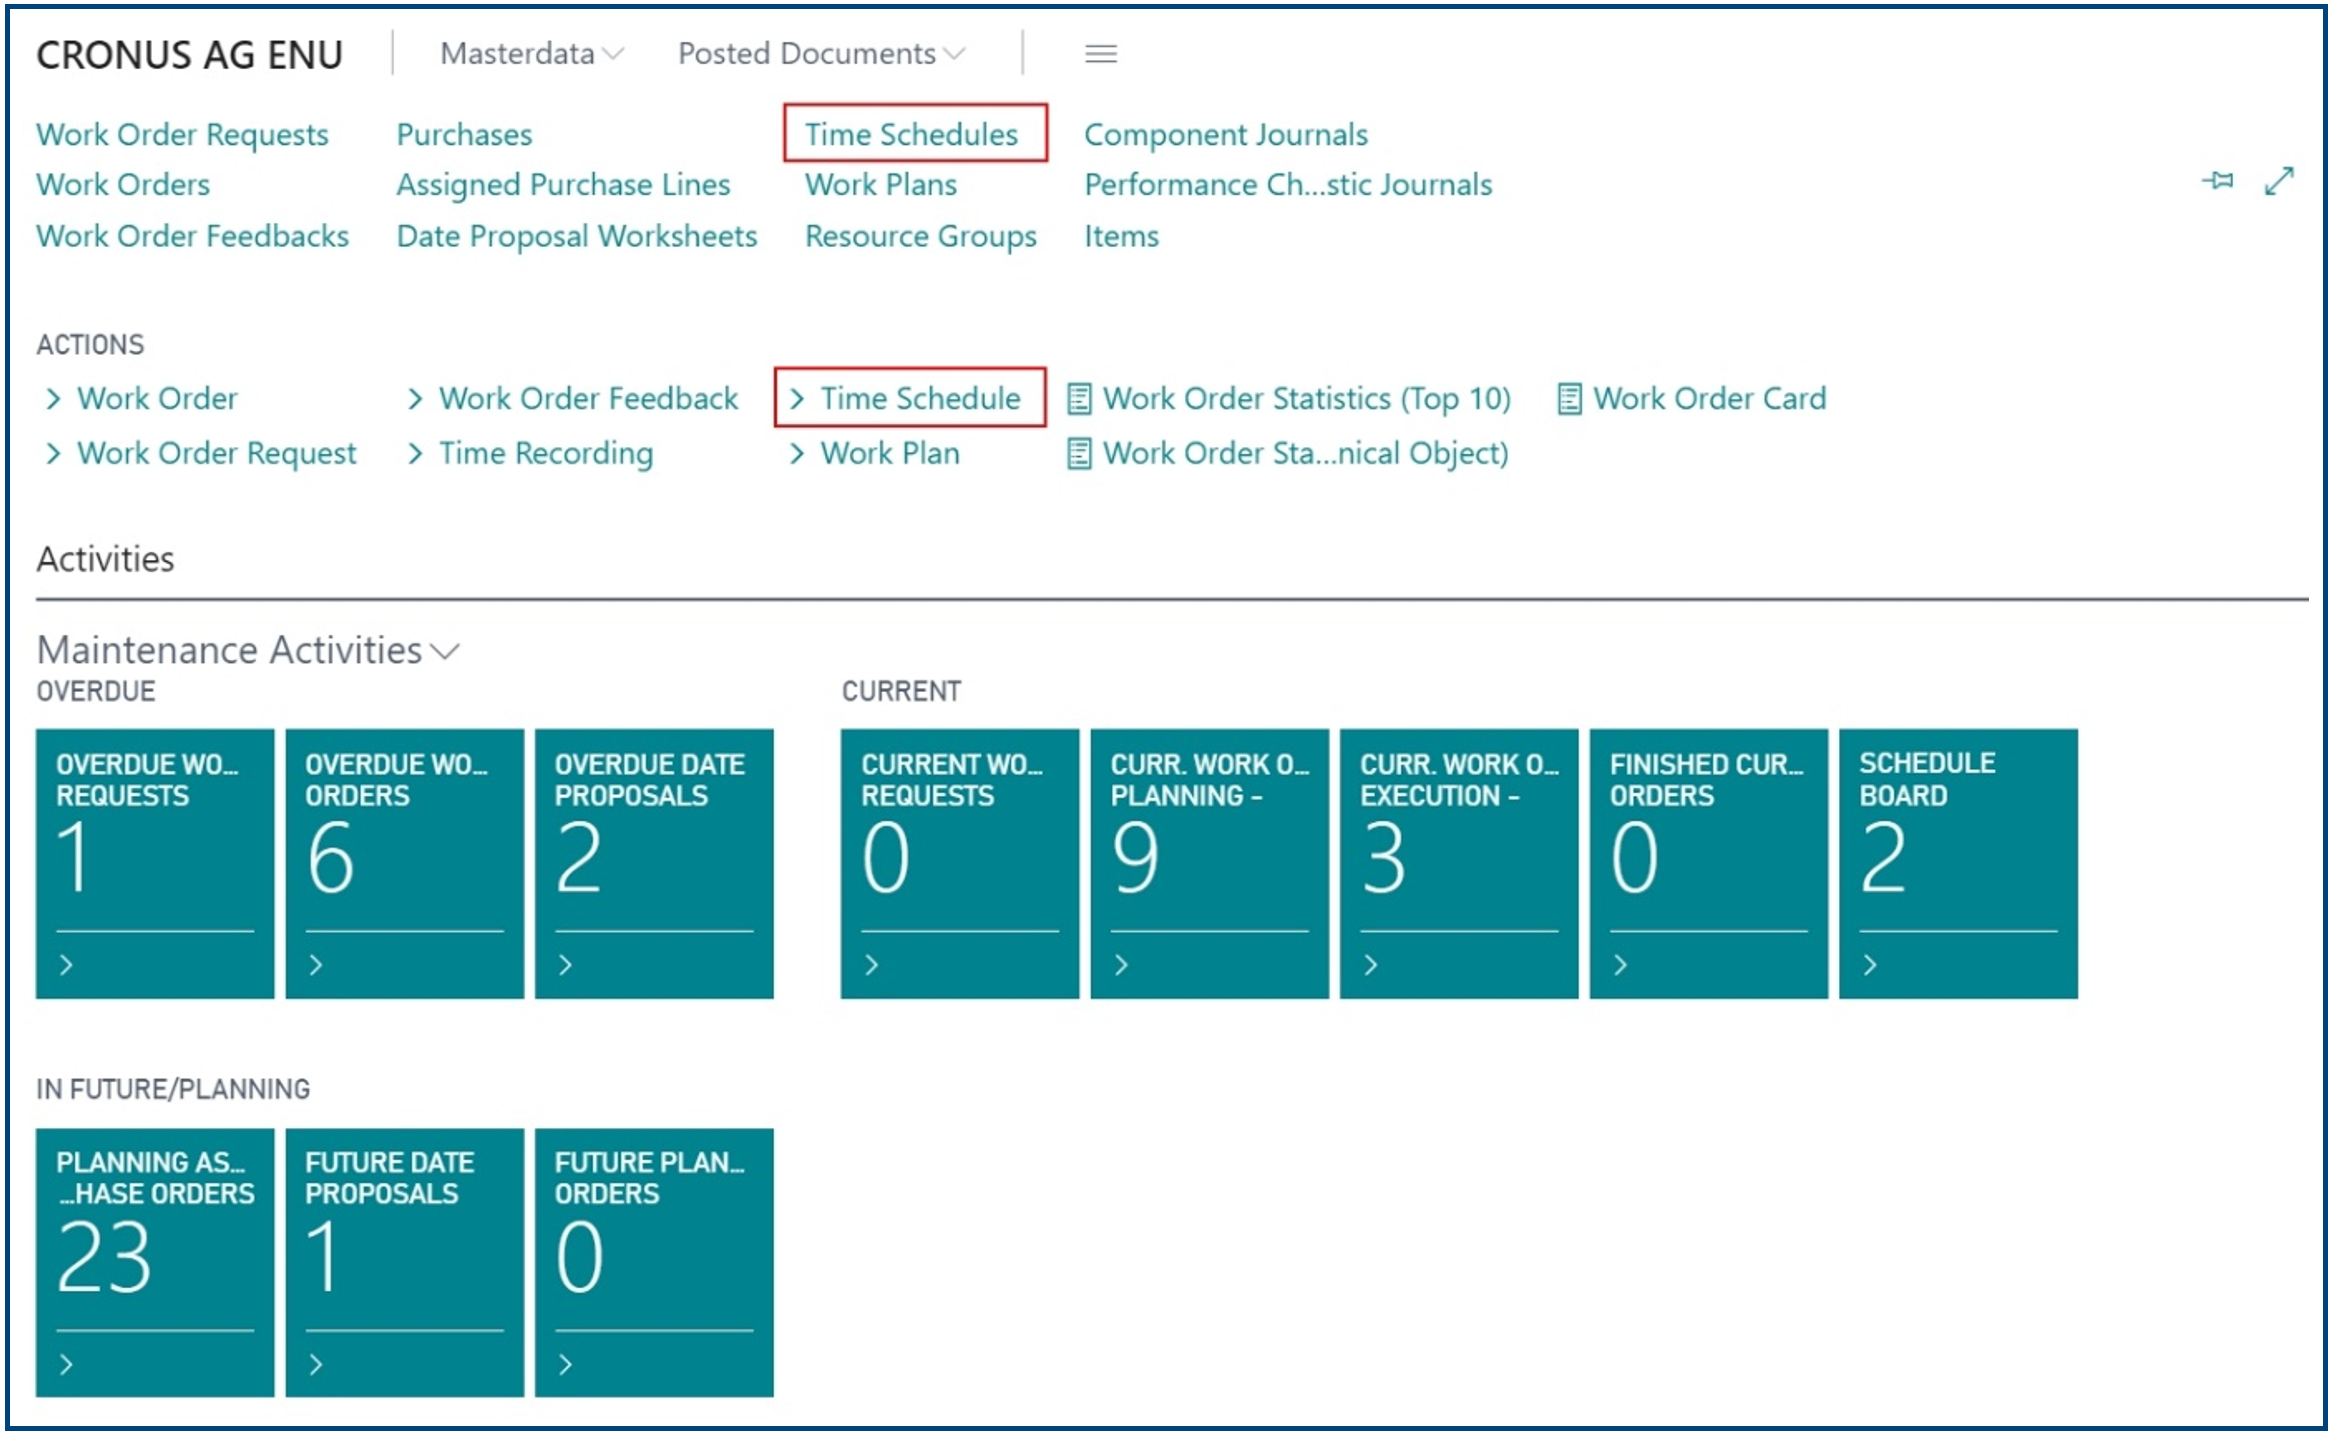This screenshot has height=1433, width=2330.
Task: Open Date Proposal Worksheets
Action: 577,237
